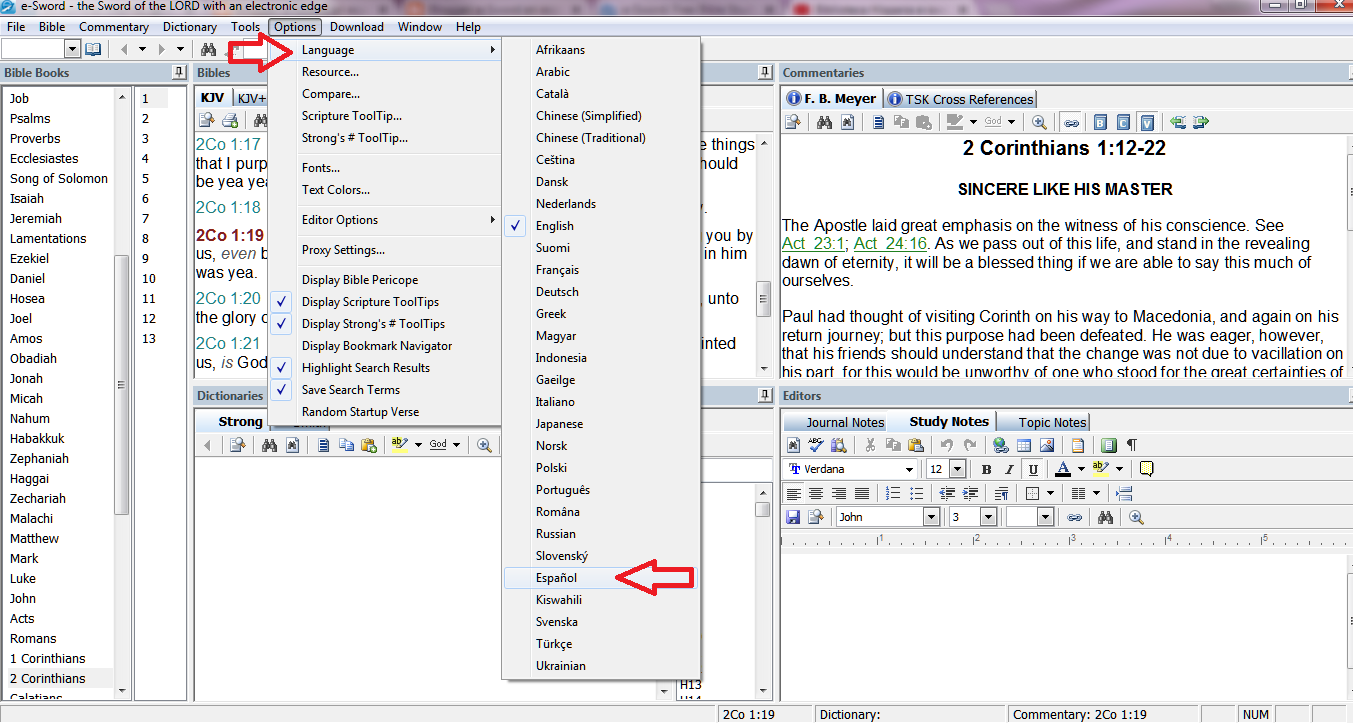
Task: Click the zoom magnifier in the Commentaries toolbar
Action: click(x=1039, y=122)
